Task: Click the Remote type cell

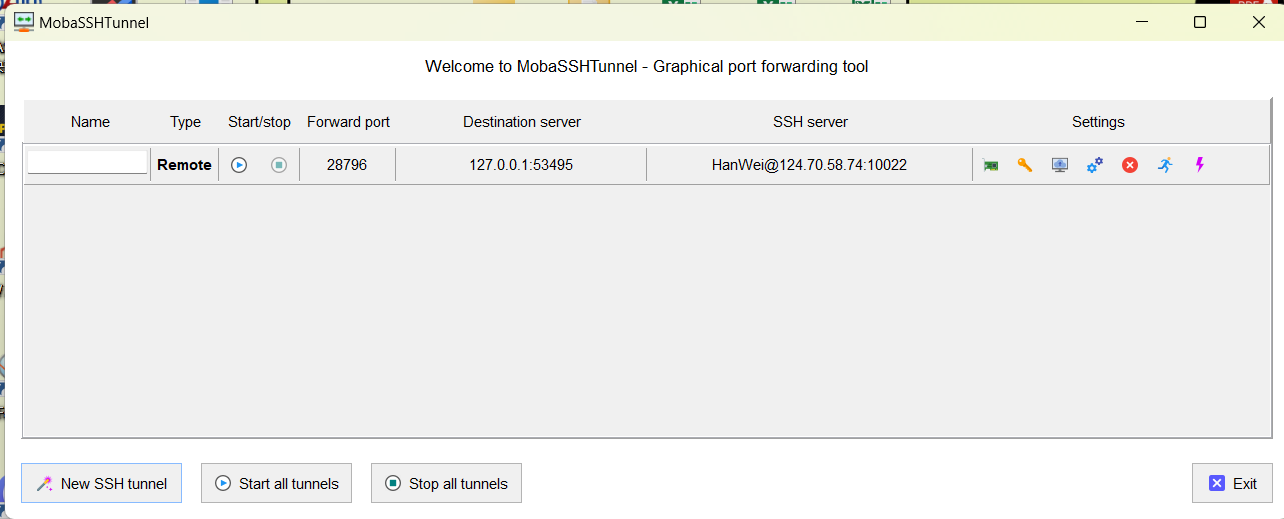Action: [x=185, y=165]
